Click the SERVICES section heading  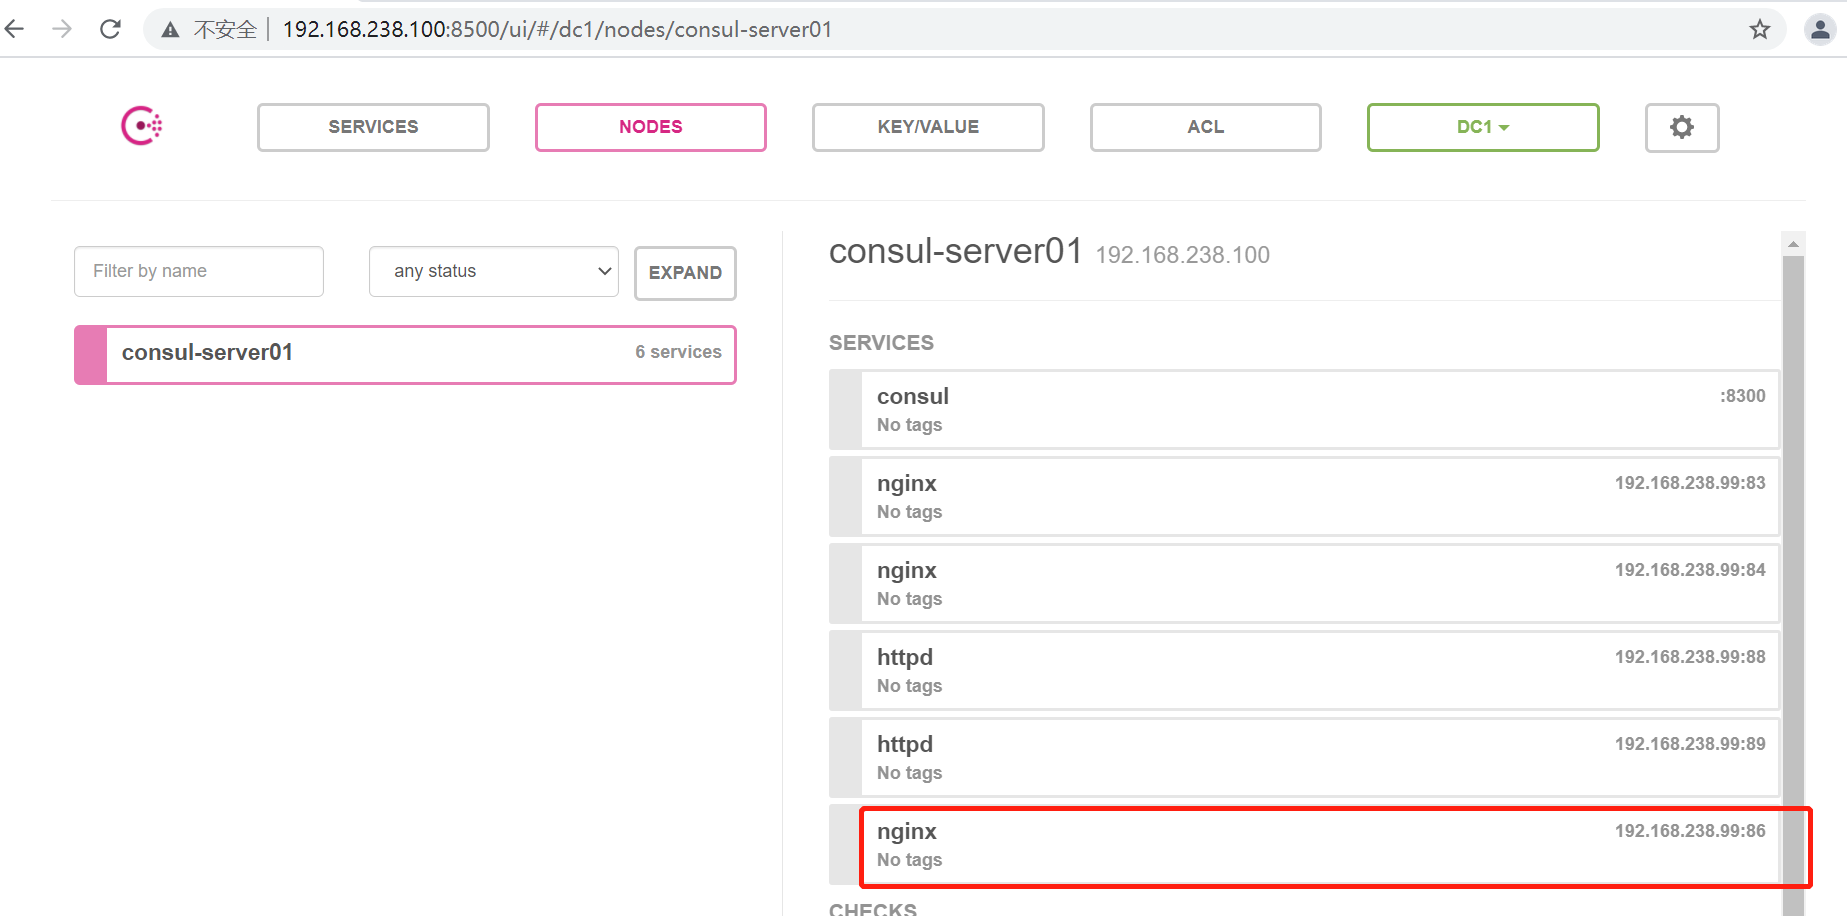[x=881, y=343]
